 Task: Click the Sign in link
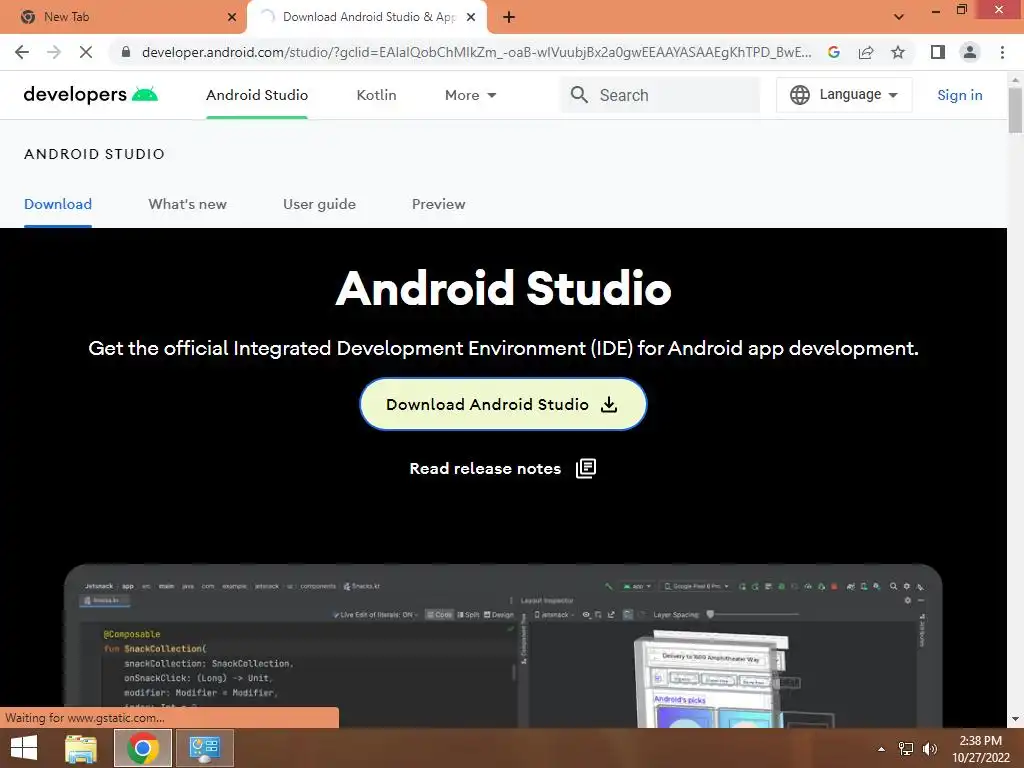[959, 95]
